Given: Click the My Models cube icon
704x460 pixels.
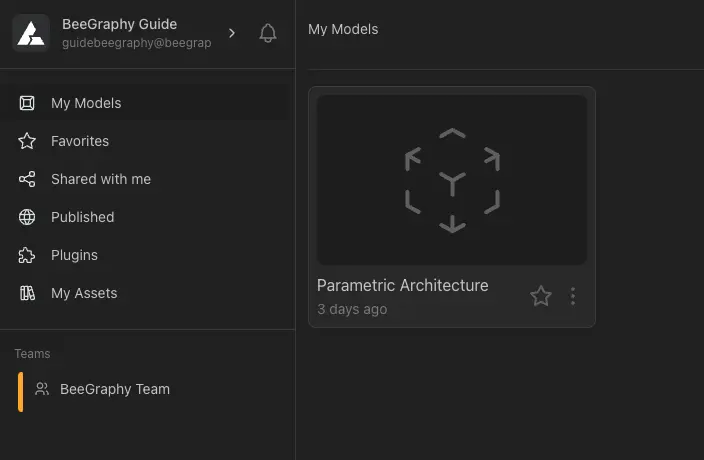Looking at the screenshot, I should 28,103.
